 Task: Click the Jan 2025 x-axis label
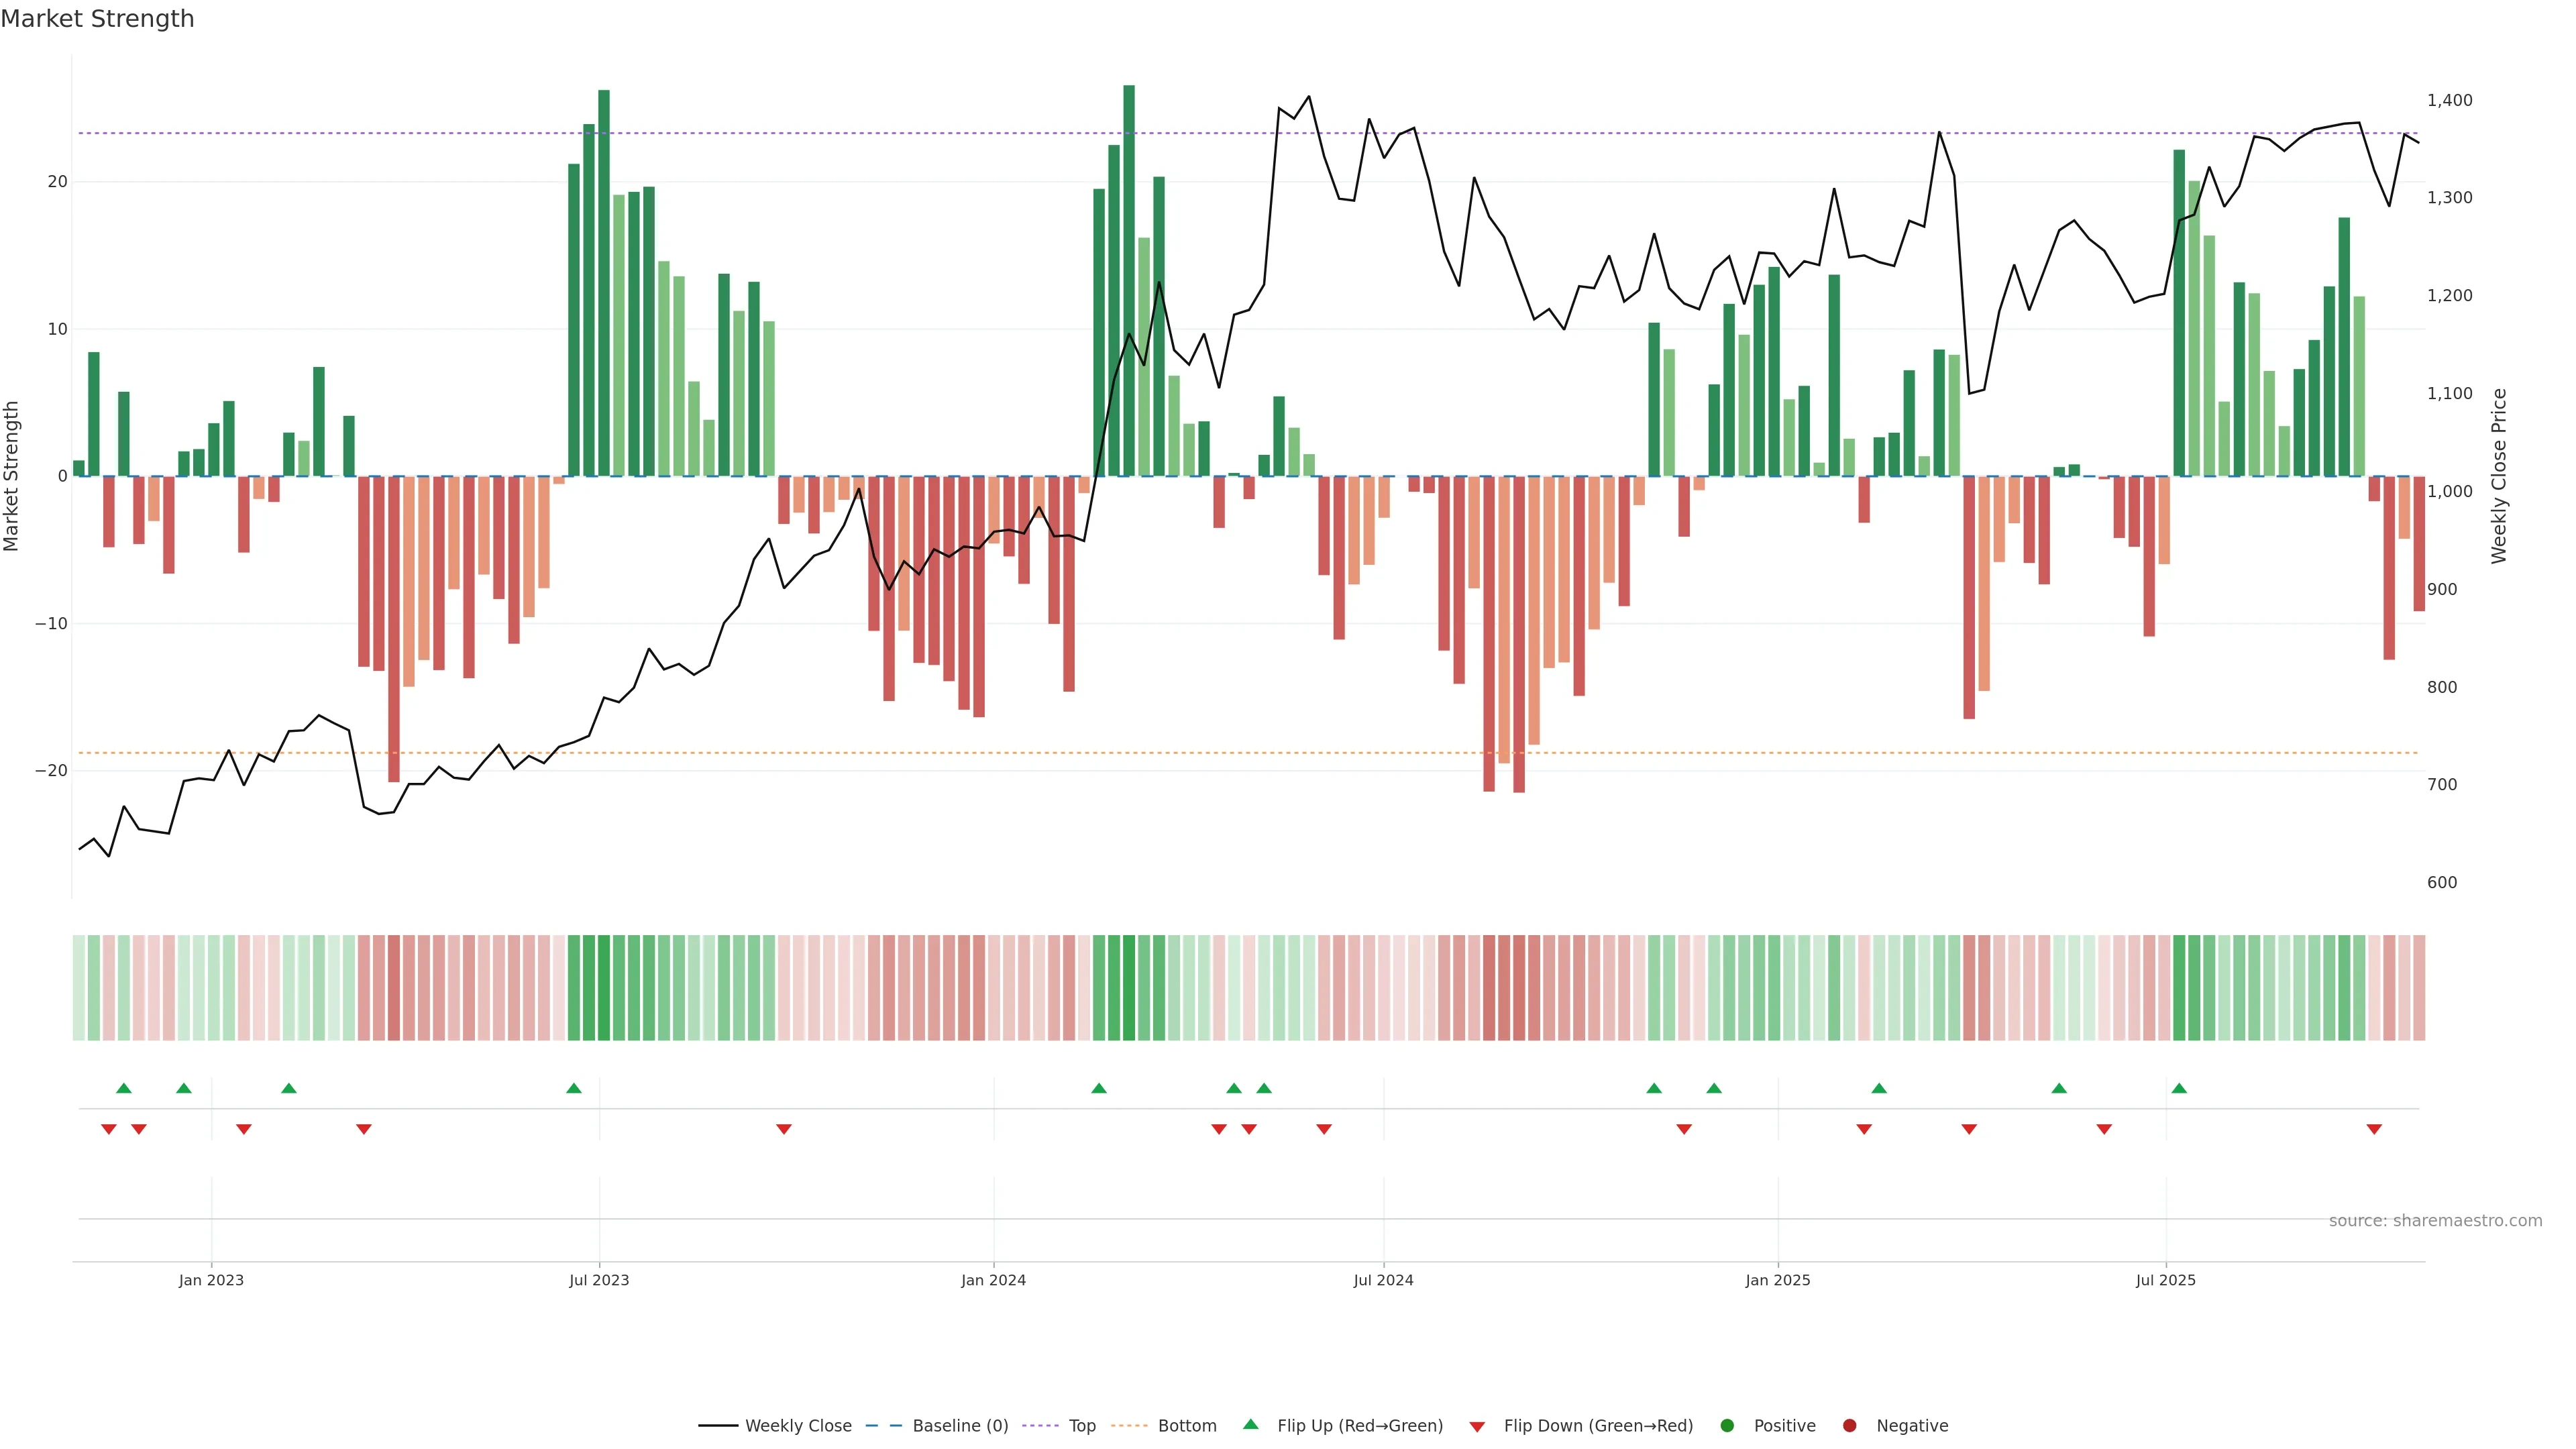click(x=1777, y=1280)
